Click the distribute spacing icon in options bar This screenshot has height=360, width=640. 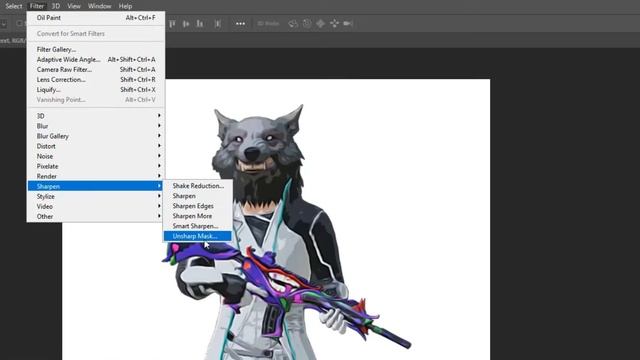(x=218, y=24)
